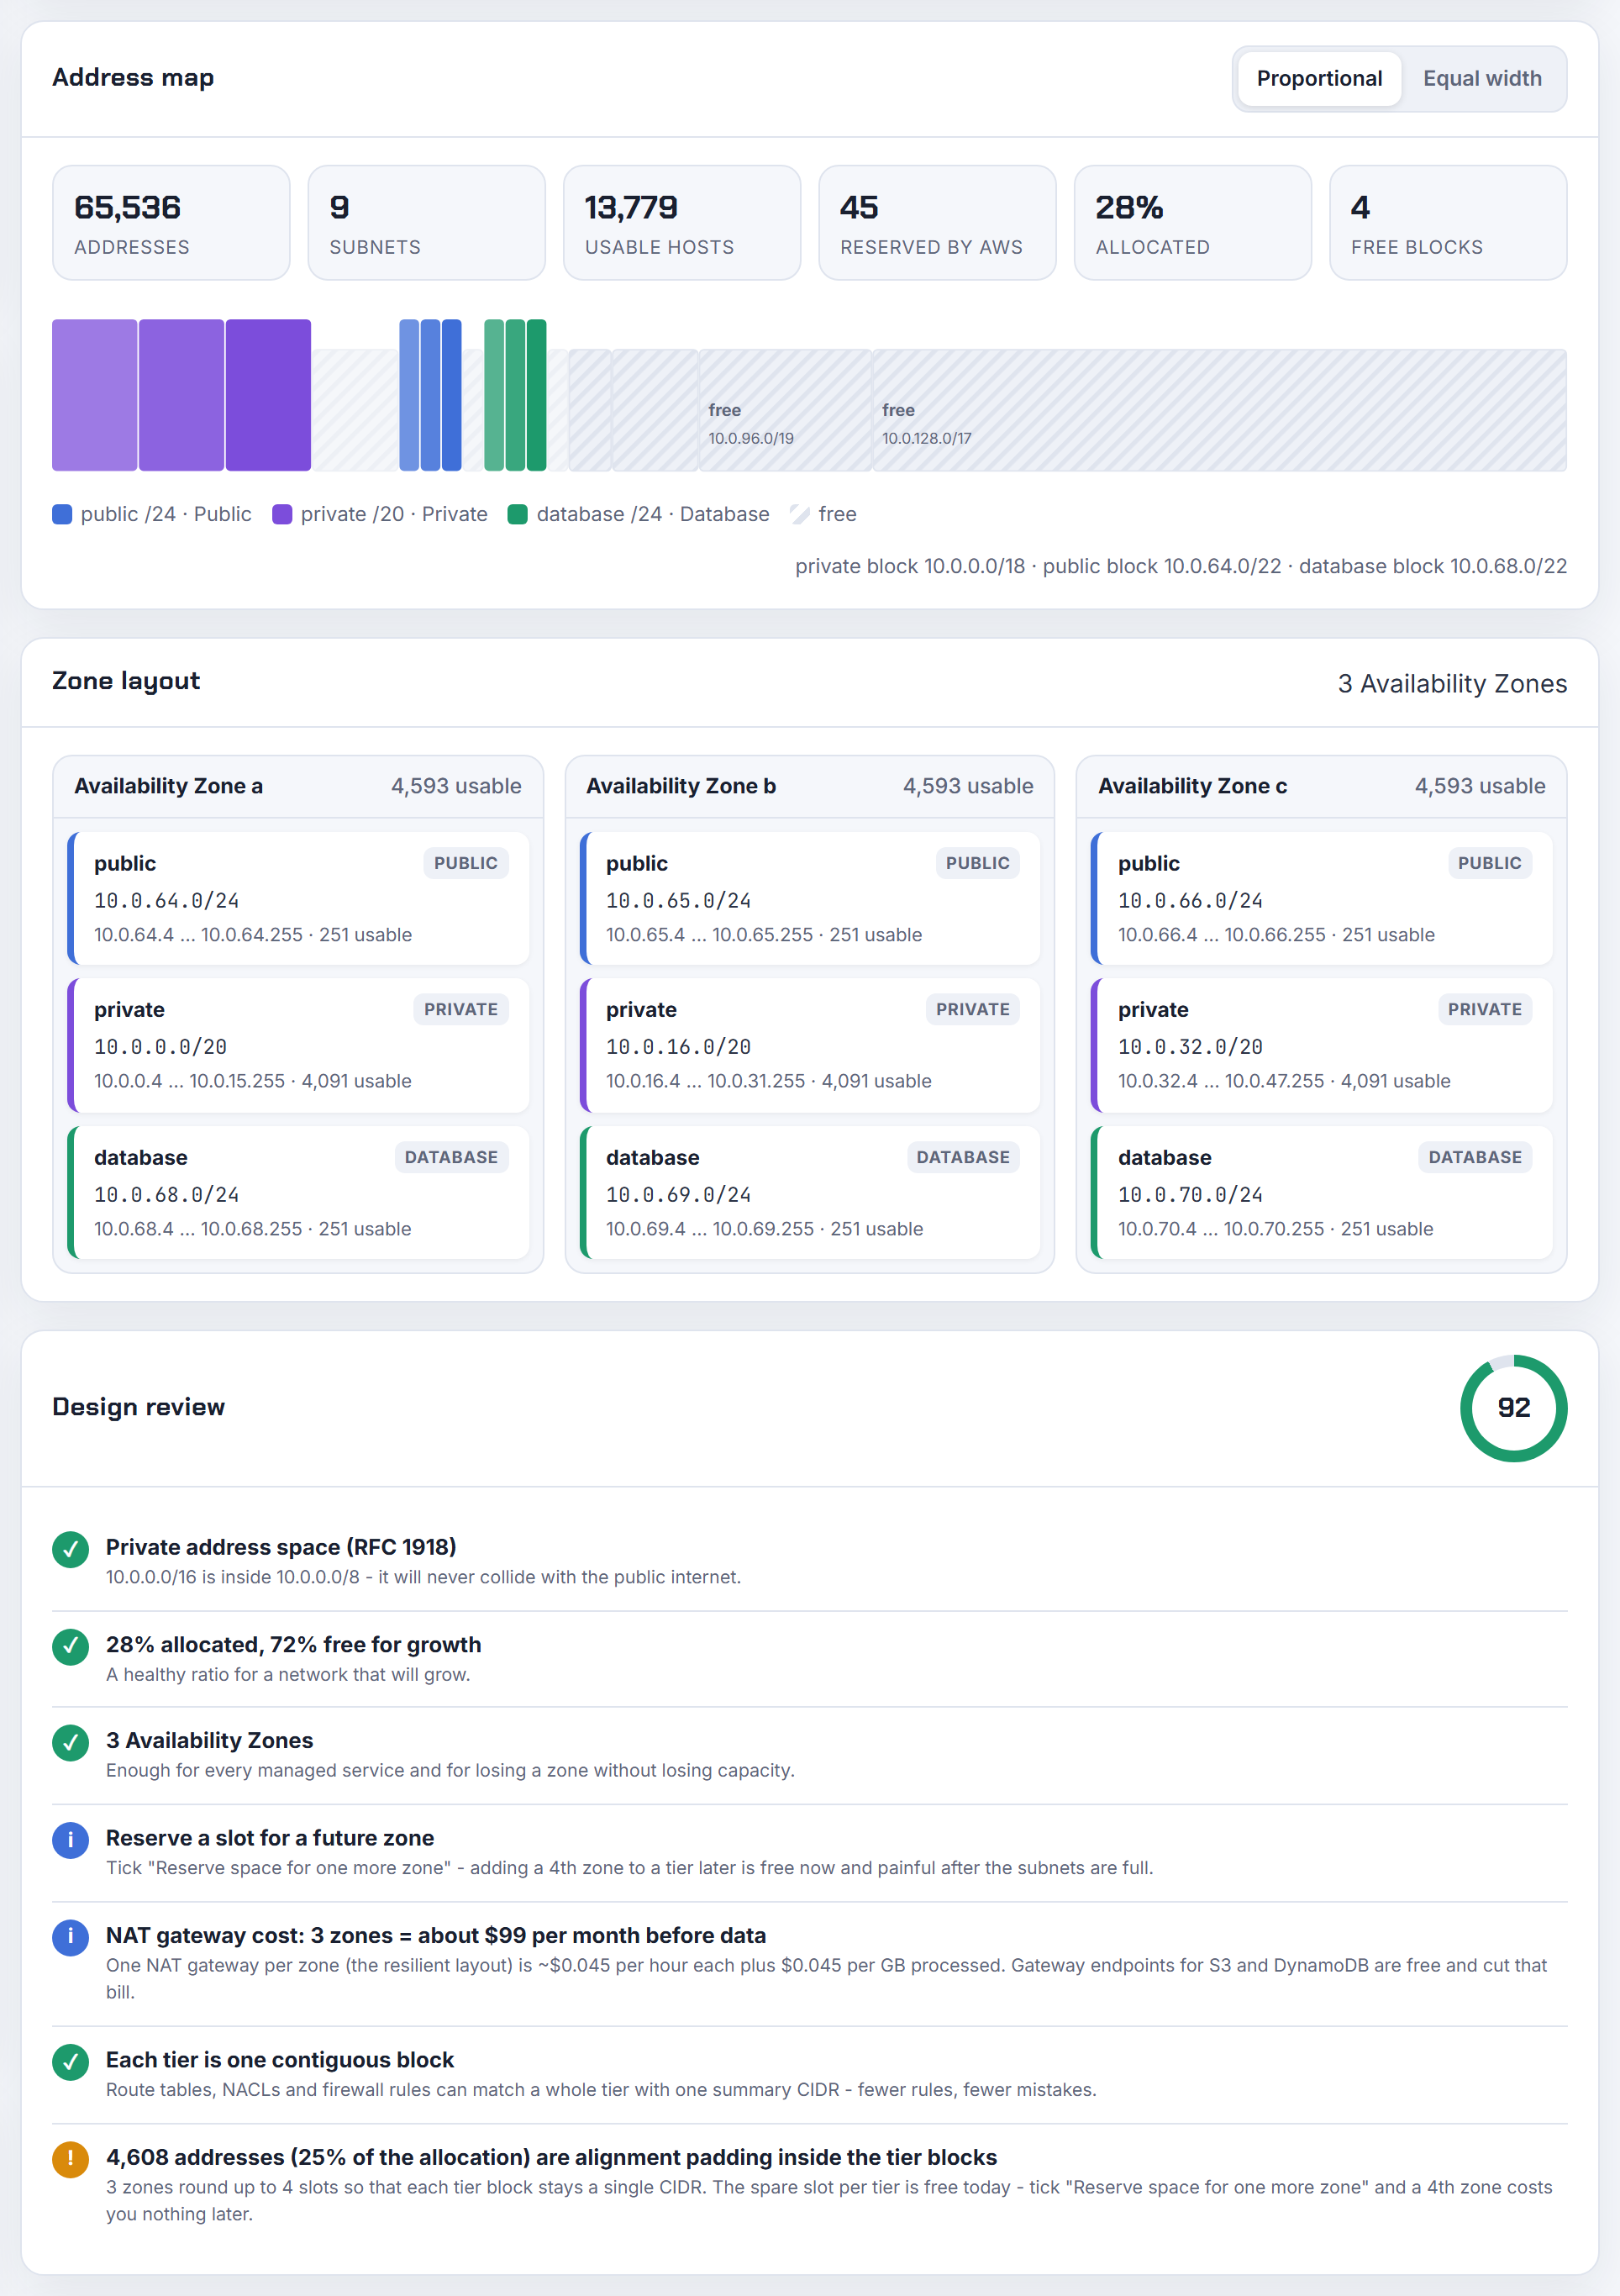Open the public 10.0.65.0/24 subnet card

point(810,898)
